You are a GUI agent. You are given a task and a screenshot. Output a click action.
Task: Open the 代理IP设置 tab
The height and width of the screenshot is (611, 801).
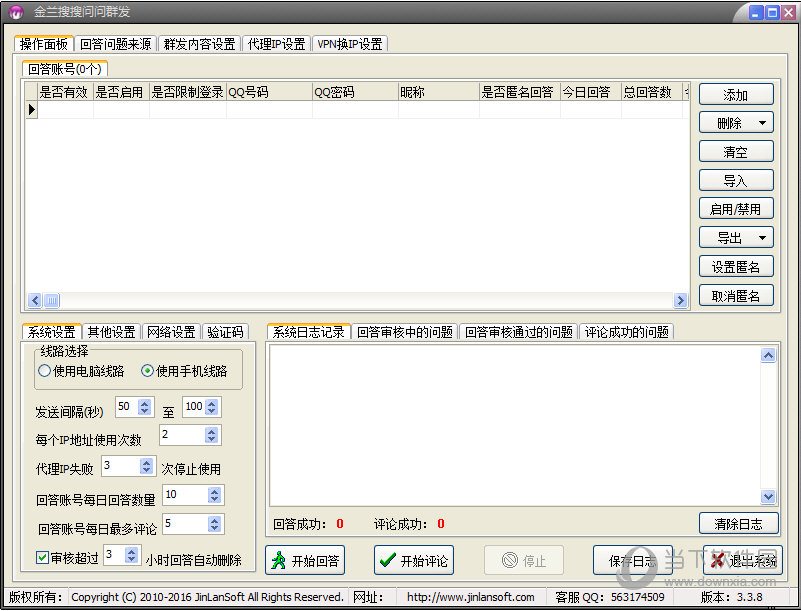276,44
